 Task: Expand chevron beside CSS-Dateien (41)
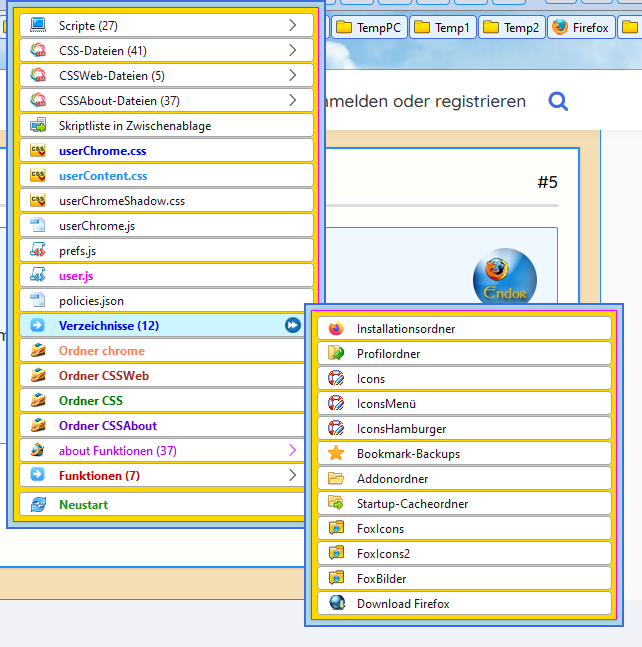click(293, 50)
